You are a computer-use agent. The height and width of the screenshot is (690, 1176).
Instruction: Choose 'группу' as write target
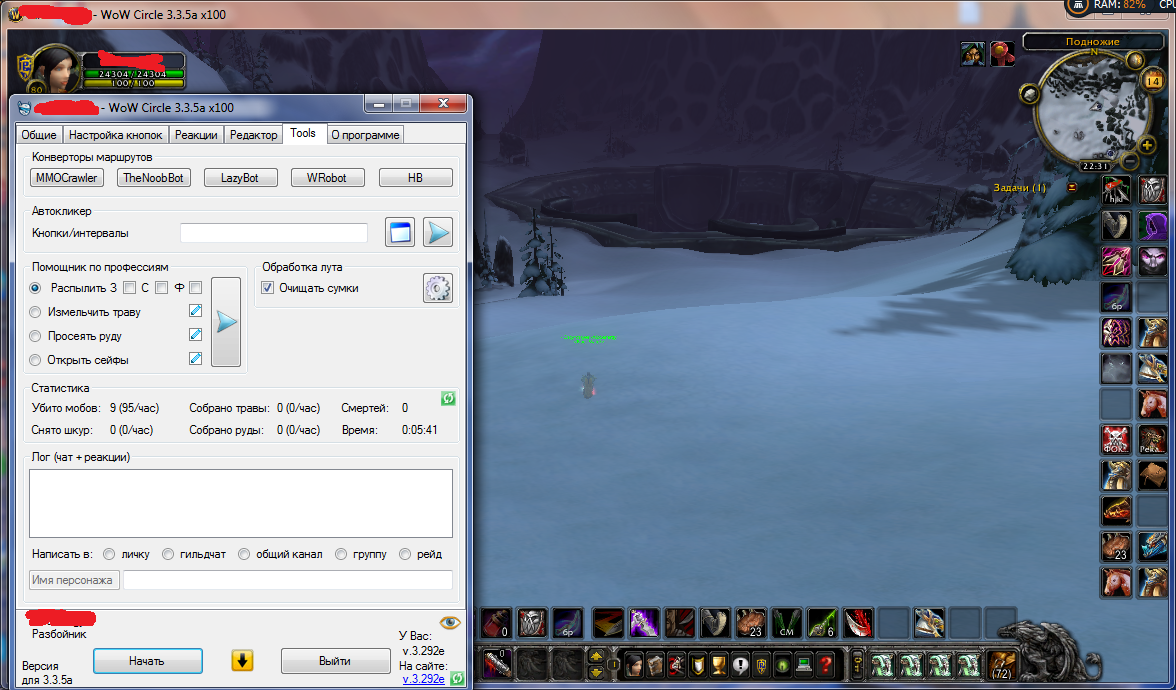(340, 554)
